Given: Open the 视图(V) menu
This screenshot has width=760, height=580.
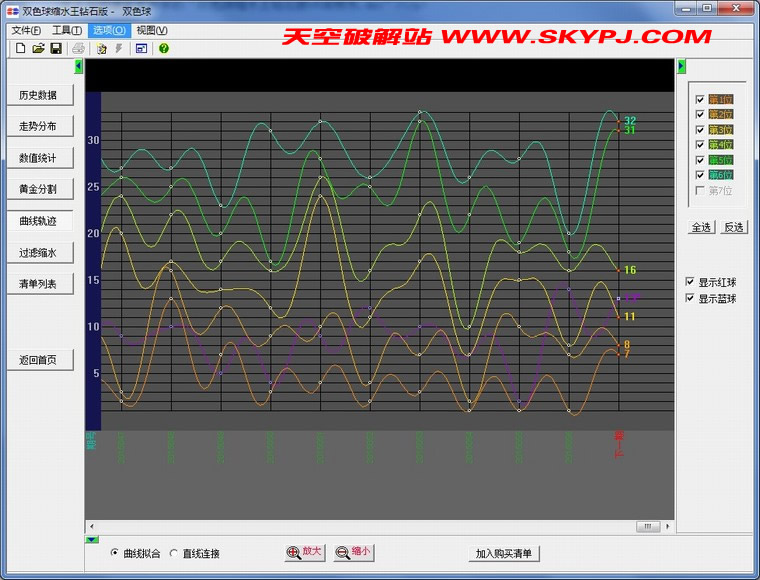Looking at the screenshot, I should click(152, 30).
